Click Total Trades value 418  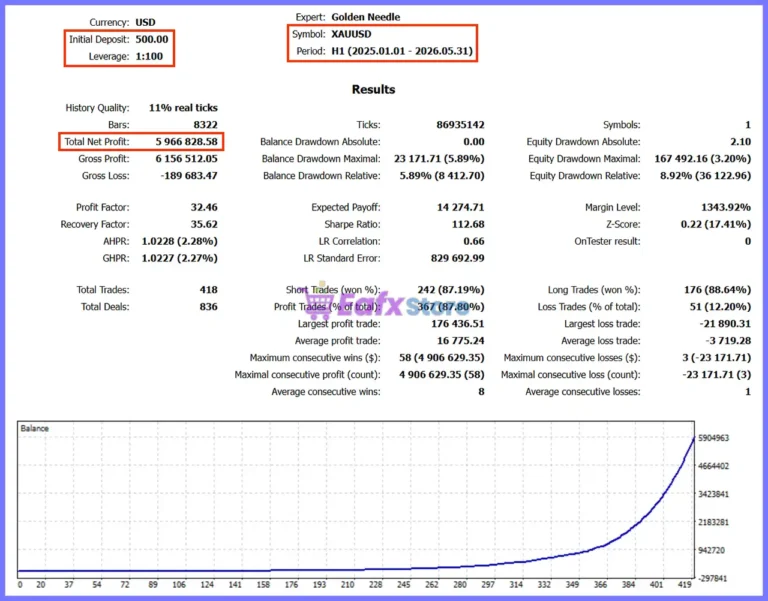point(209,290)
